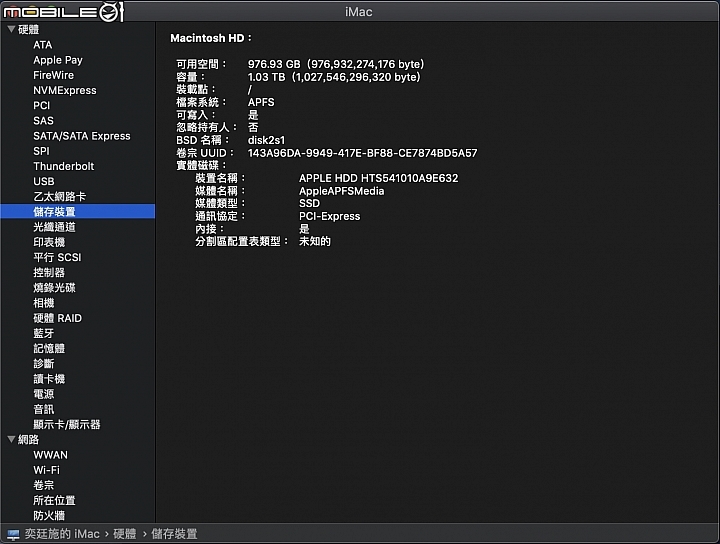Open 光纖通道 fibre channel entry
Screen dimensions: 720x544
coord(54,227)
